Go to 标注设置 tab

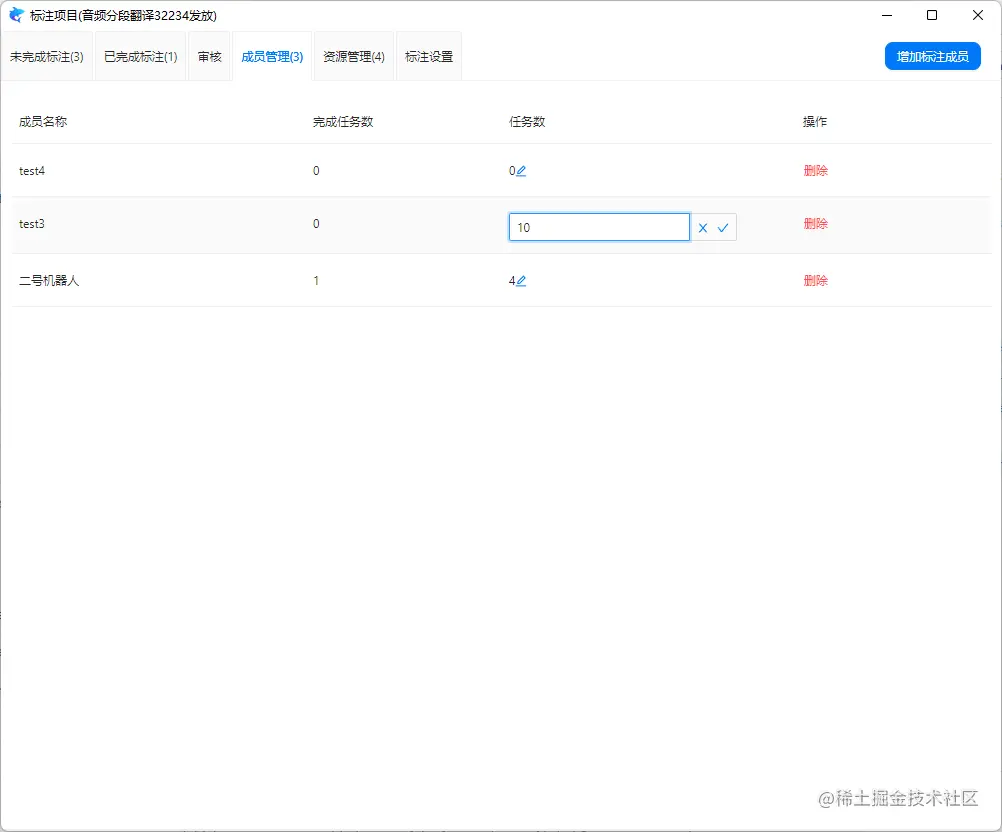pyautogui.click(x=429, y=56)
